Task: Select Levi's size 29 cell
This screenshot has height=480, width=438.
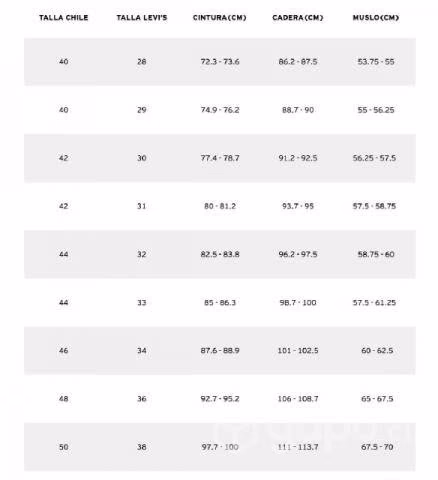Action: 142,110
